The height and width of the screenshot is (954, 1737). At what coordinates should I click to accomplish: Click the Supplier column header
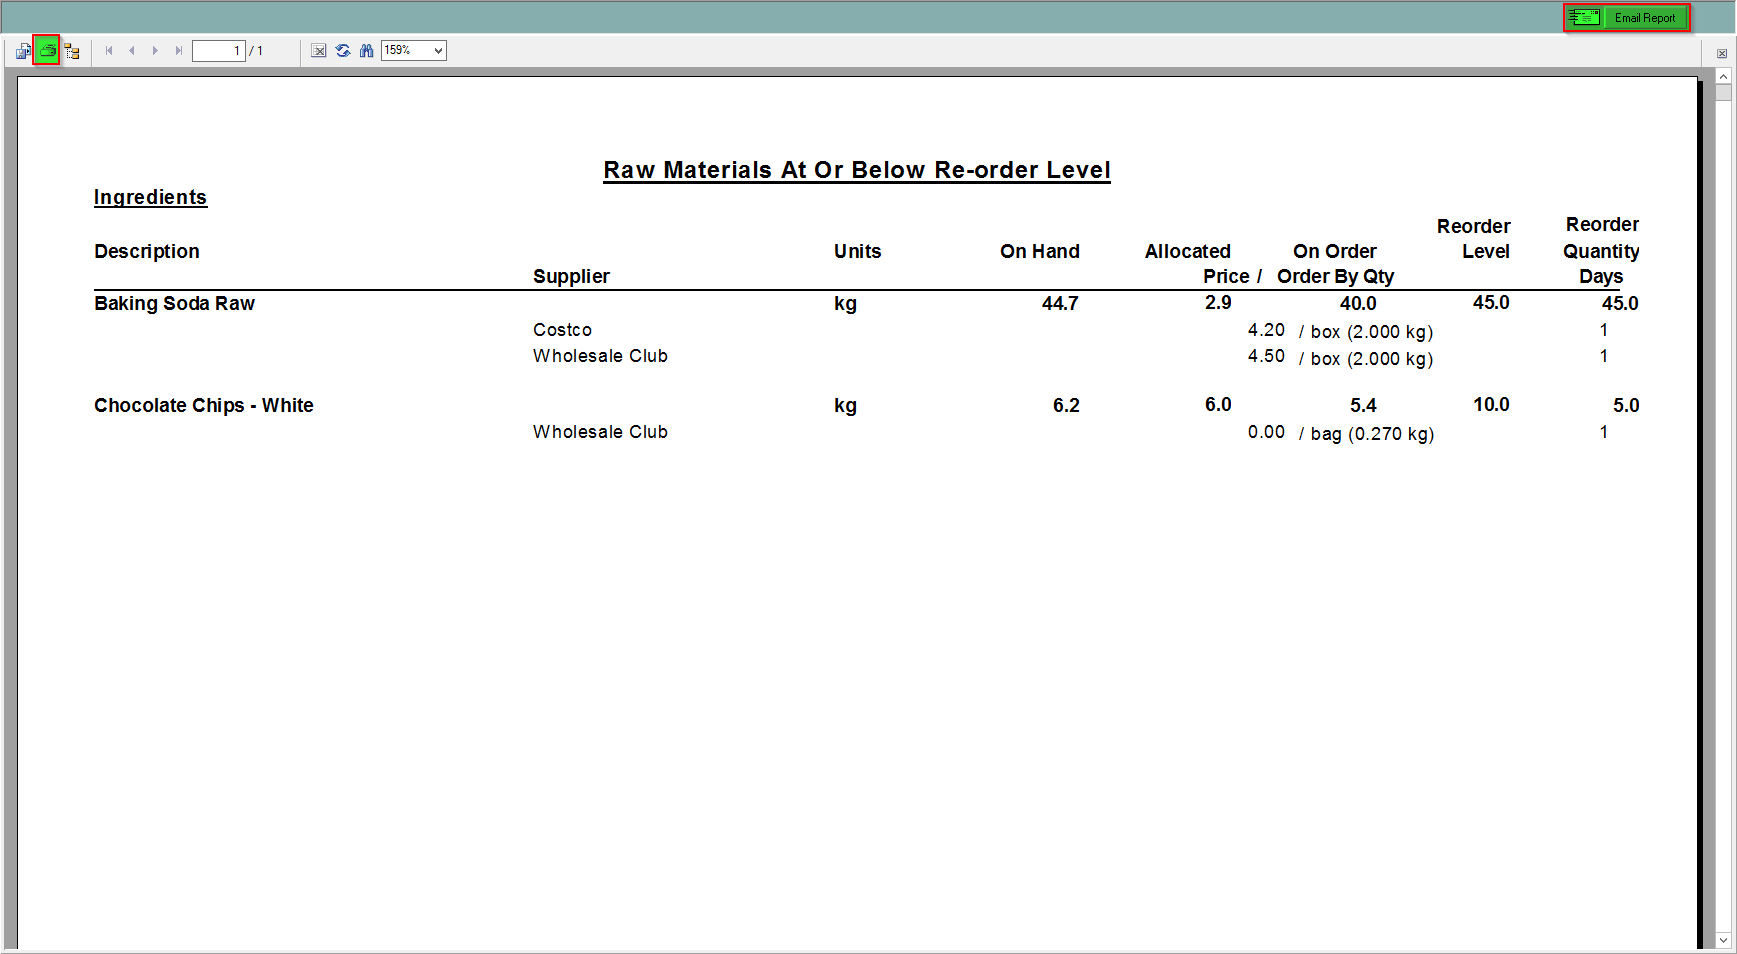[571, 276]
